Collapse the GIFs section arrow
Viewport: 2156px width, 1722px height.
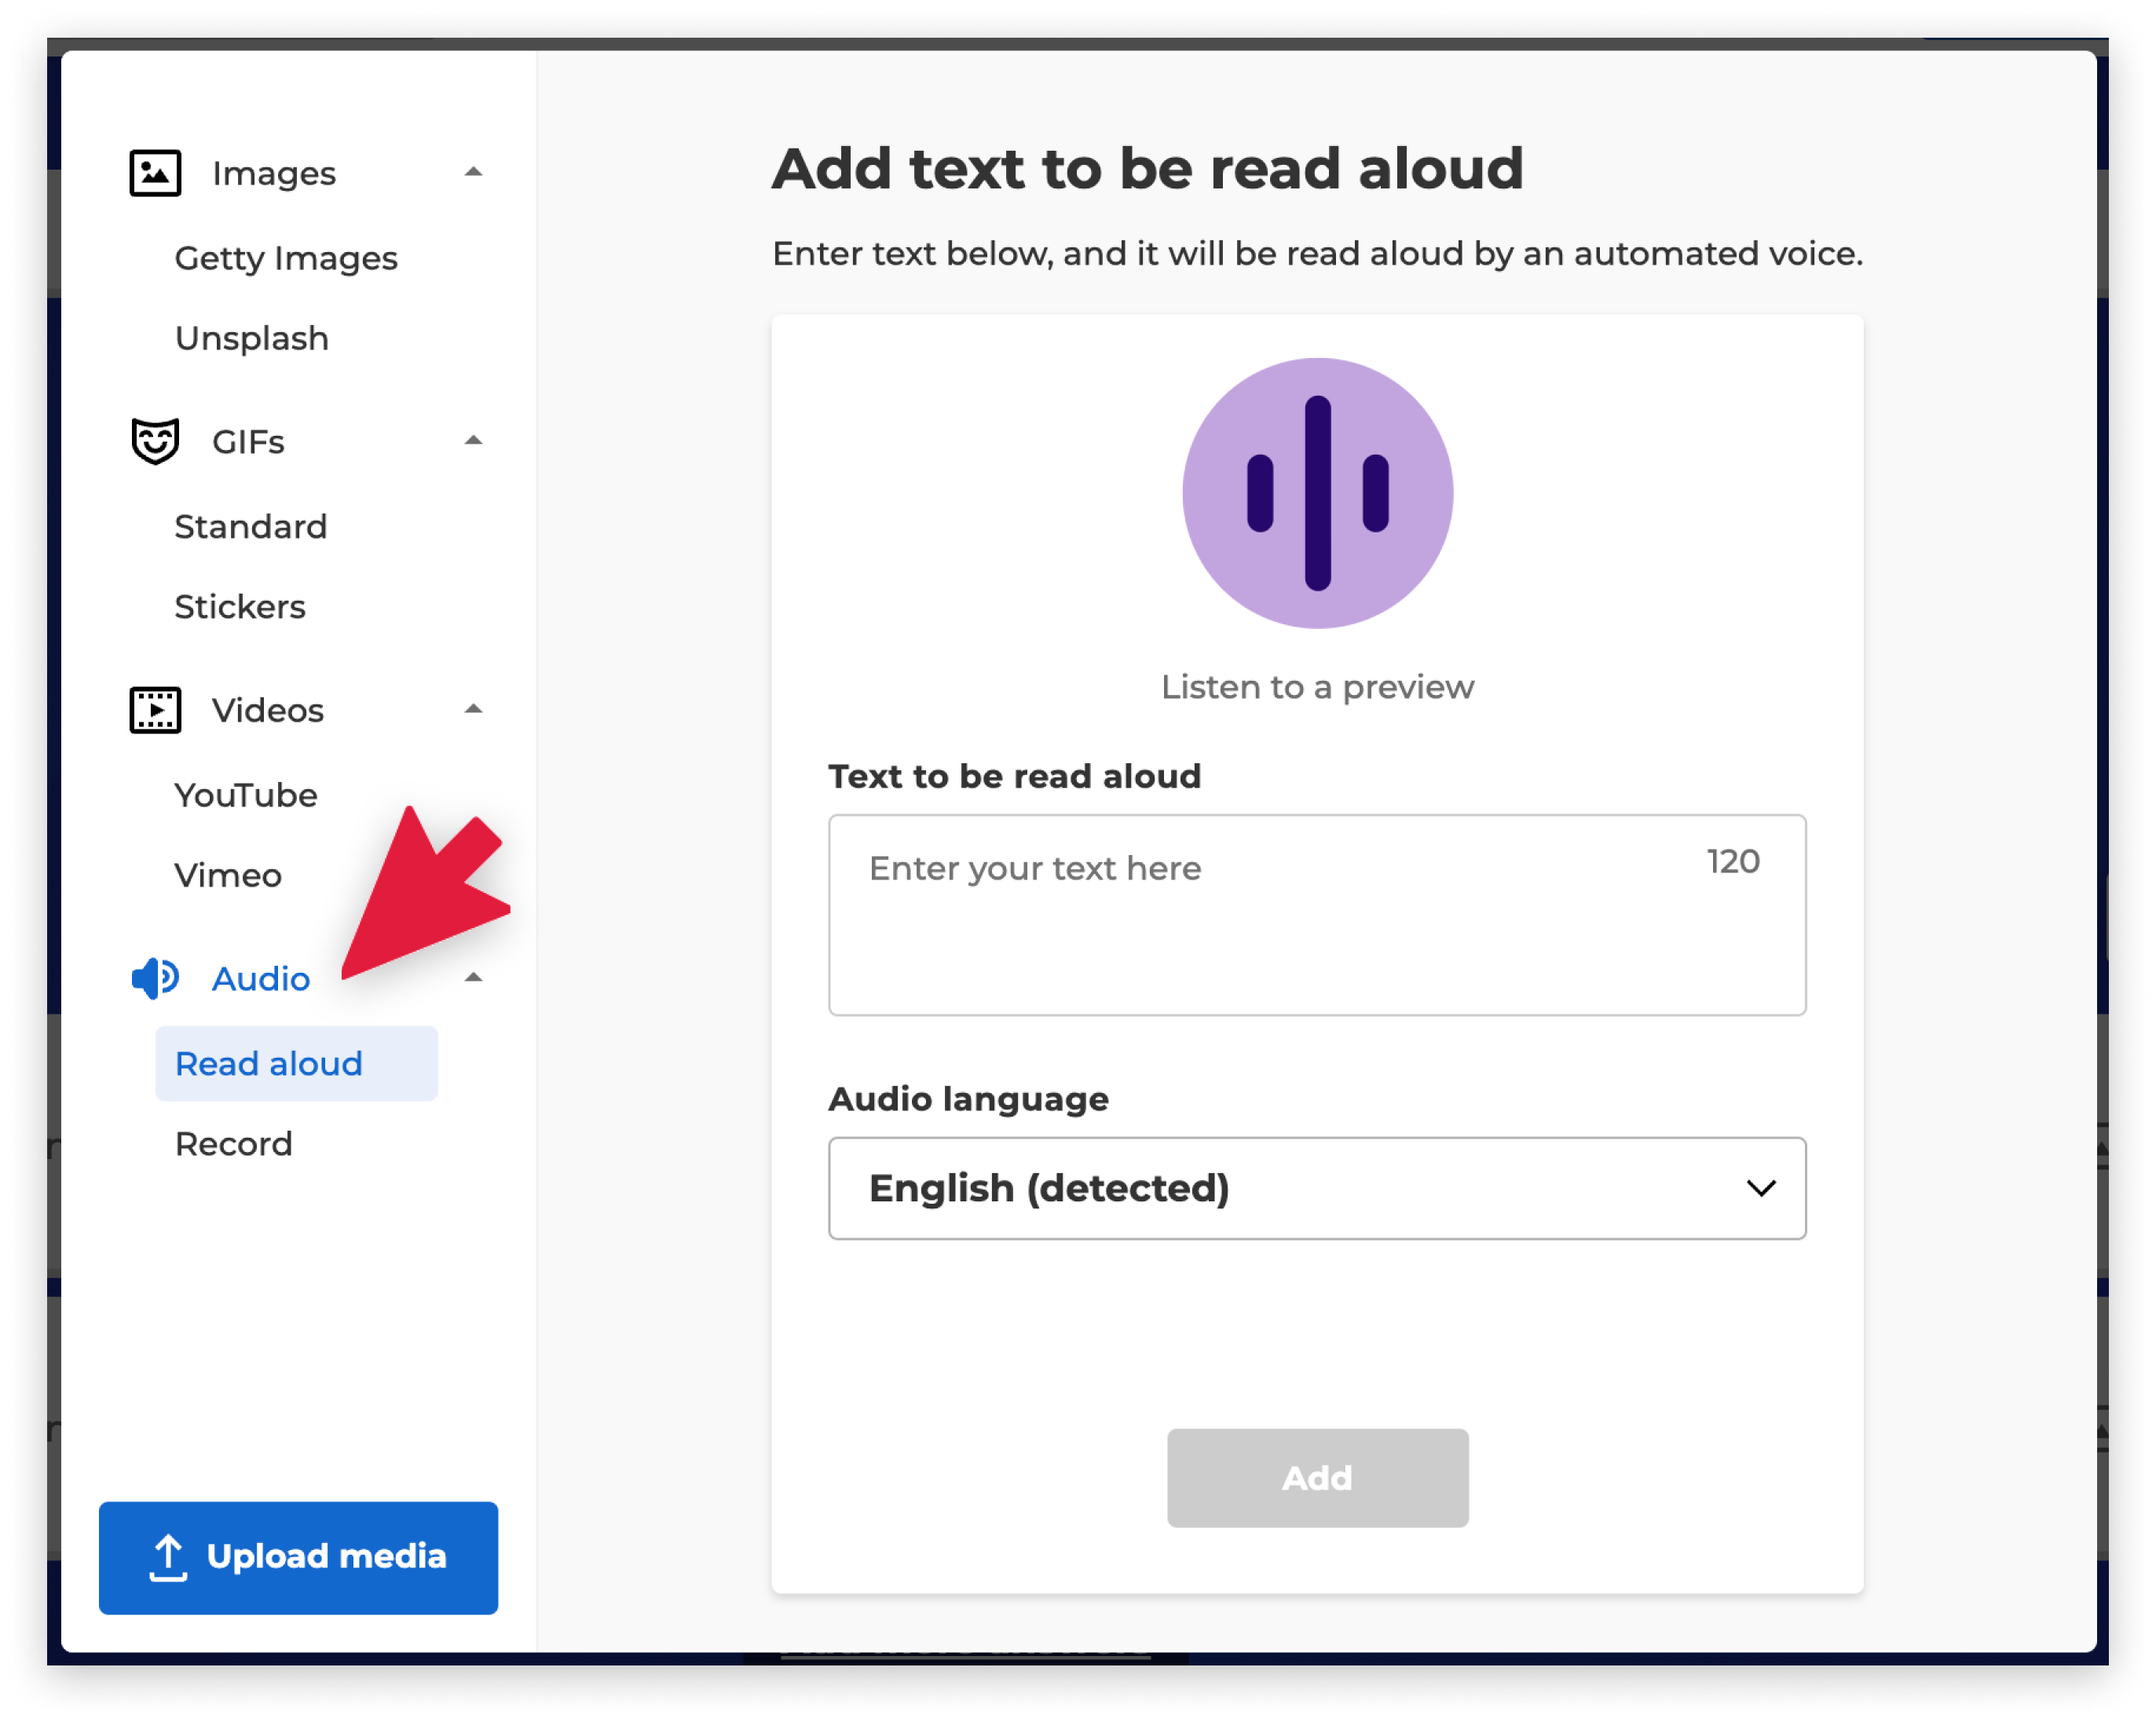click(x=473, y=440)
